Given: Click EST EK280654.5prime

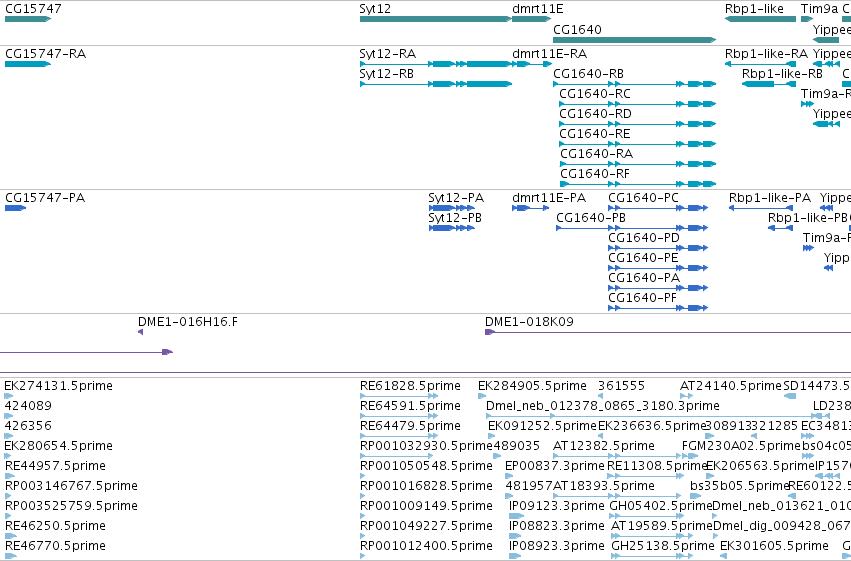Looking at the screenshot, I should point(59,446).
